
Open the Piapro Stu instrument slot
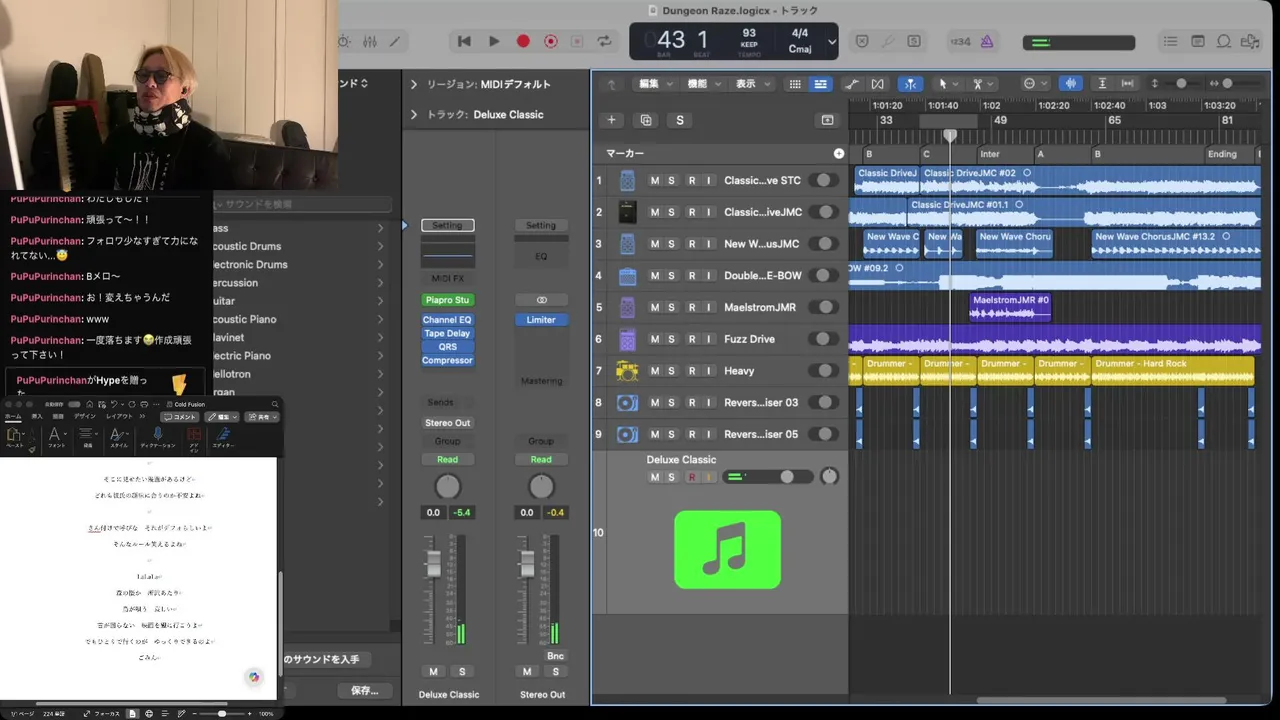click(x=447, y=300)
